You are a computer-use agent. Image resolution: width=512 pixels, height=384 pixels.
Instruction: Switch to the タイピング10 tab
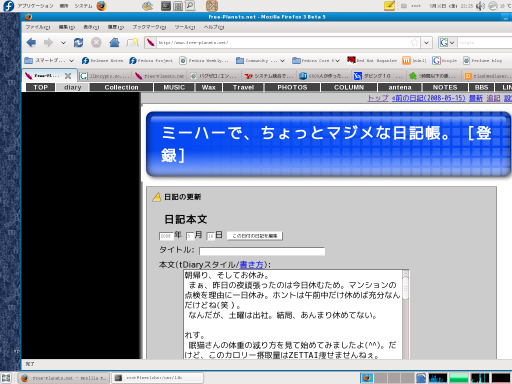pyautogui.click(x=378, y=76)
